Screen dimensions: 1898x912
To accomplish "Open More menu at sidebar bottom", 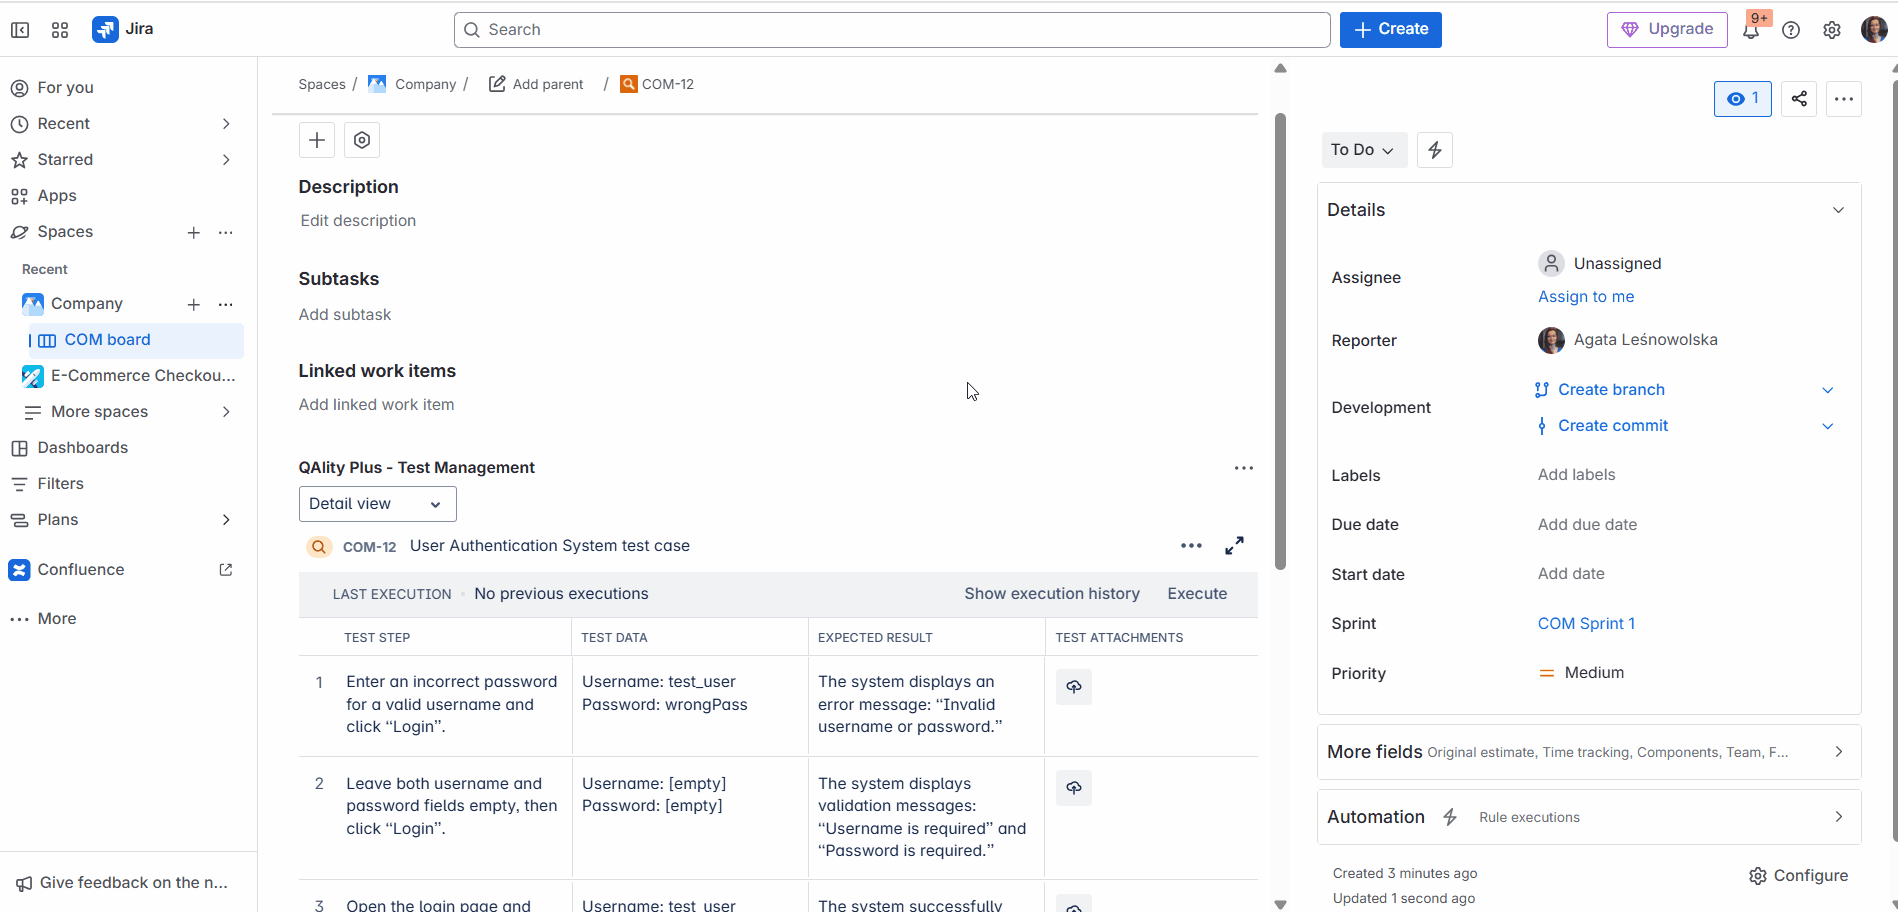I will [44, 619].
